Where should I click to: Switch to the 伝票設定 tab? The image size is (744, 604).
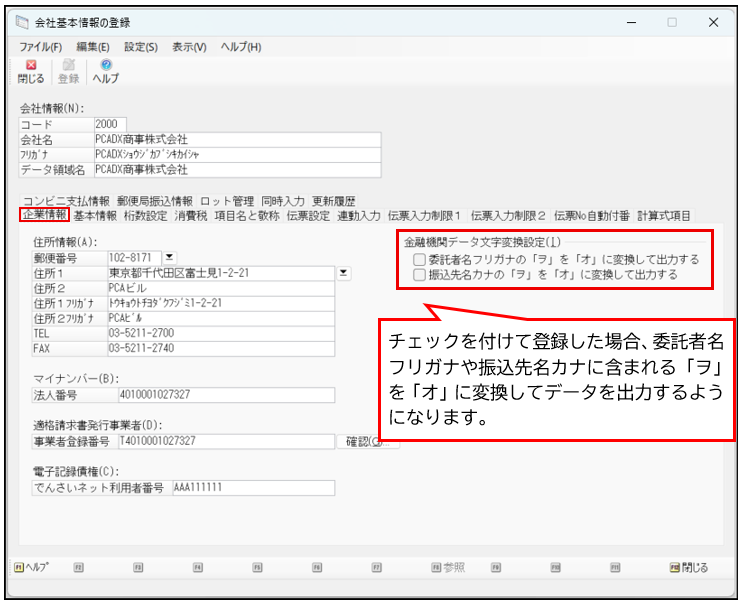tap(308, 216)
